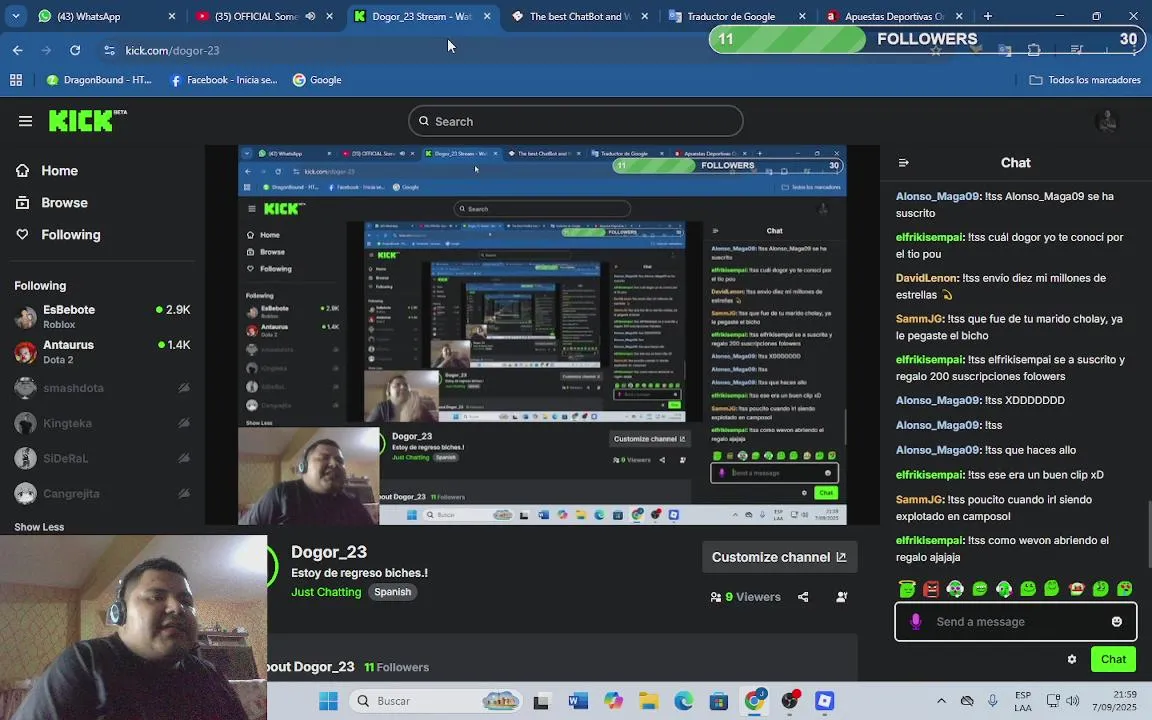Open OneDrive cloud icon in system tray
The height and width of the screenshot is (720, 1152).
coord(967,701)
